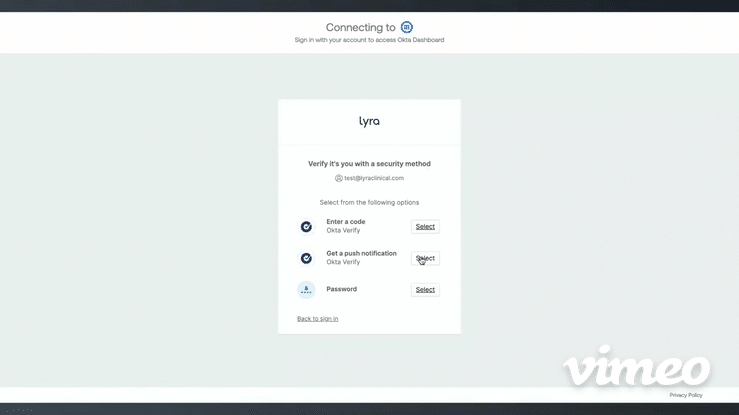739x415 pixels.
Task: Go back to sign in
Action: pyautogui.click(x=317, y=319)
